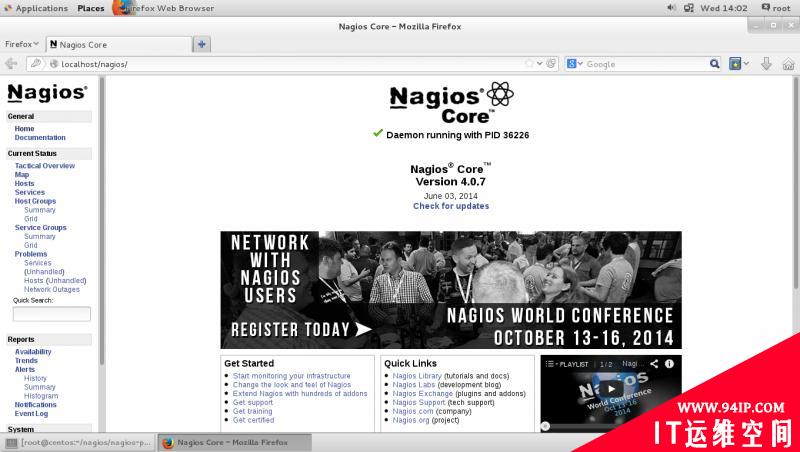800x452 pixels.
Task: Open the root user menu
Action: [776, 8]
